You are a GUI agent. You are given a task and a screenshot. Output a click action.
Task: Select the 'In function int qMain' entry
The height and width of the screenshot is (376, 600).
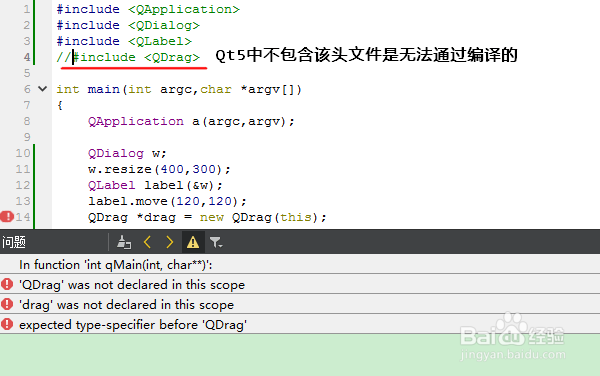(300, 265)
